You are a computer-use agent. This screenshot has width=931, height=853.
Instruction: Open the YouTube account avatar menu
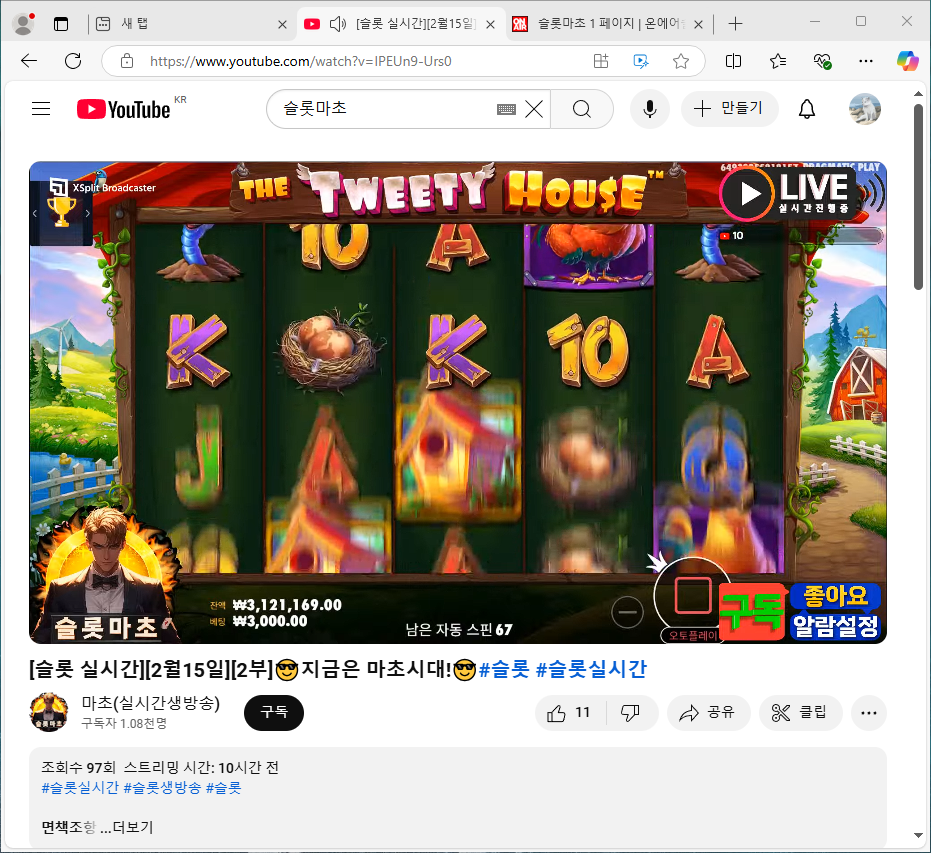point(865,109)
